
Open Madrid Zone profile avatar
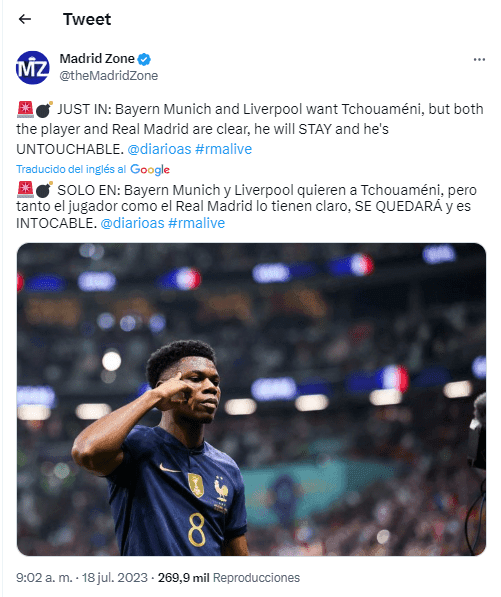(33, 68)
